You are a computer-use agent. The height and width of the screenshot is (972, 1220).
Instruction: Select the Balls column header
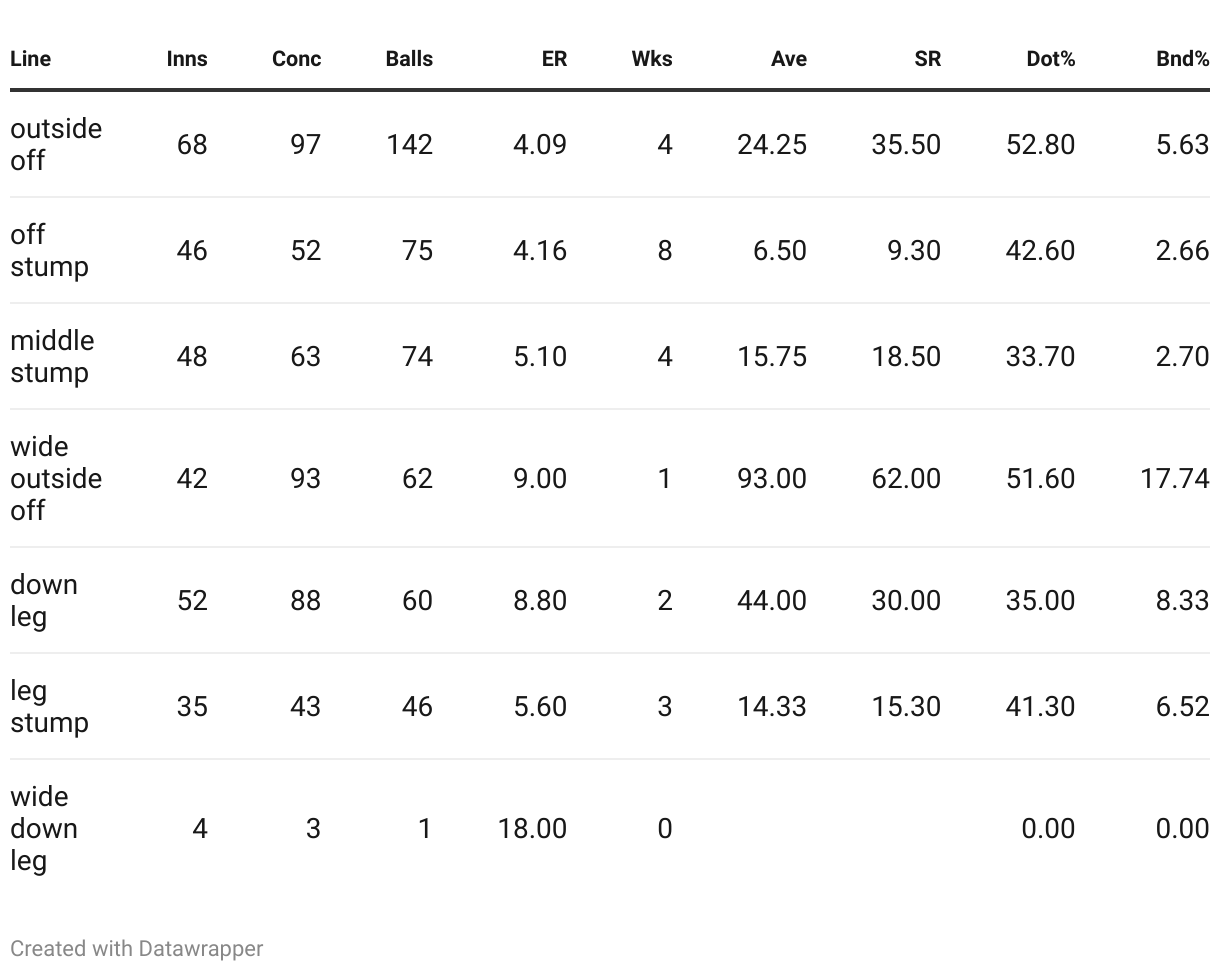point(409,59)
